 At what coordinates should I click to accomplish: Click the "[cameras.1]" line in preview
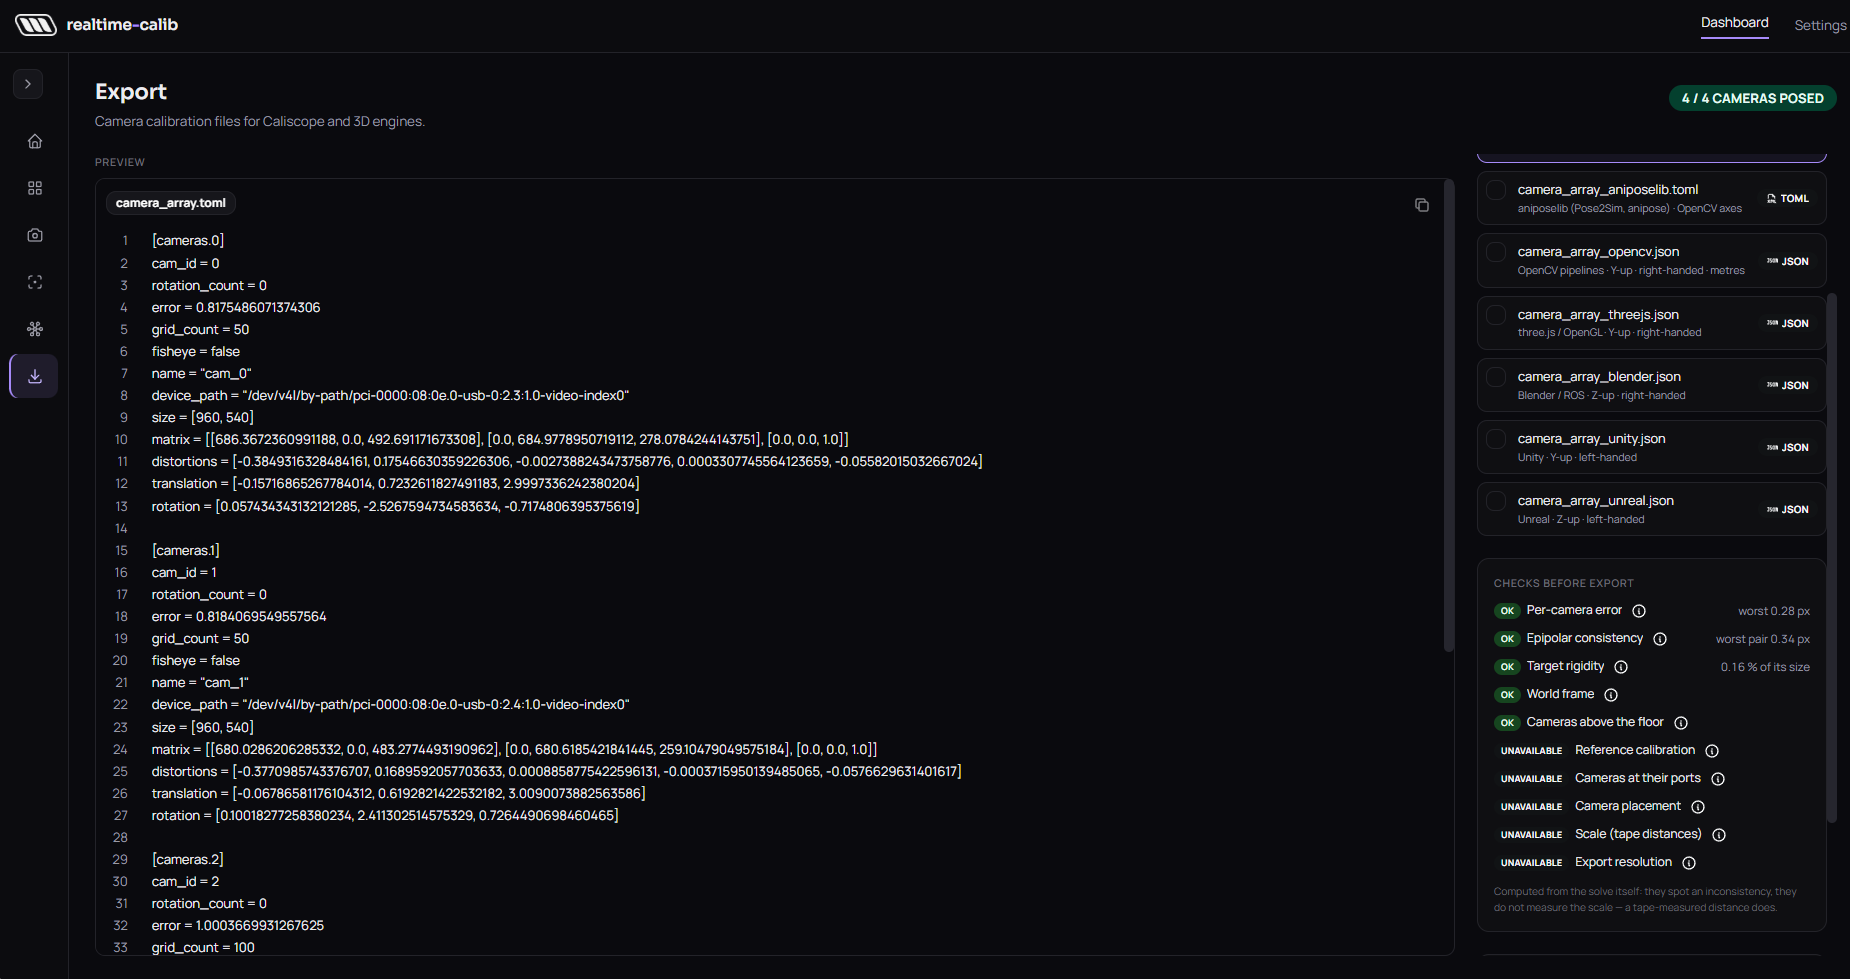pyautogui.click(x=186, y=551)
